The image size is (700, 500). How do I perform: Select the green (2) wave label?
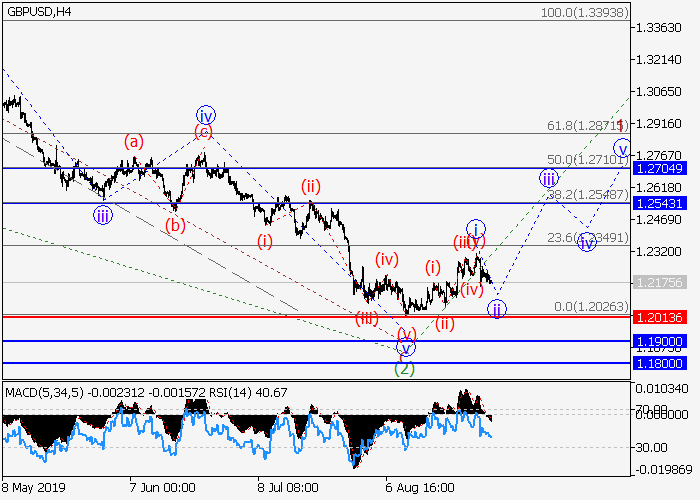(x=404, y=367)
